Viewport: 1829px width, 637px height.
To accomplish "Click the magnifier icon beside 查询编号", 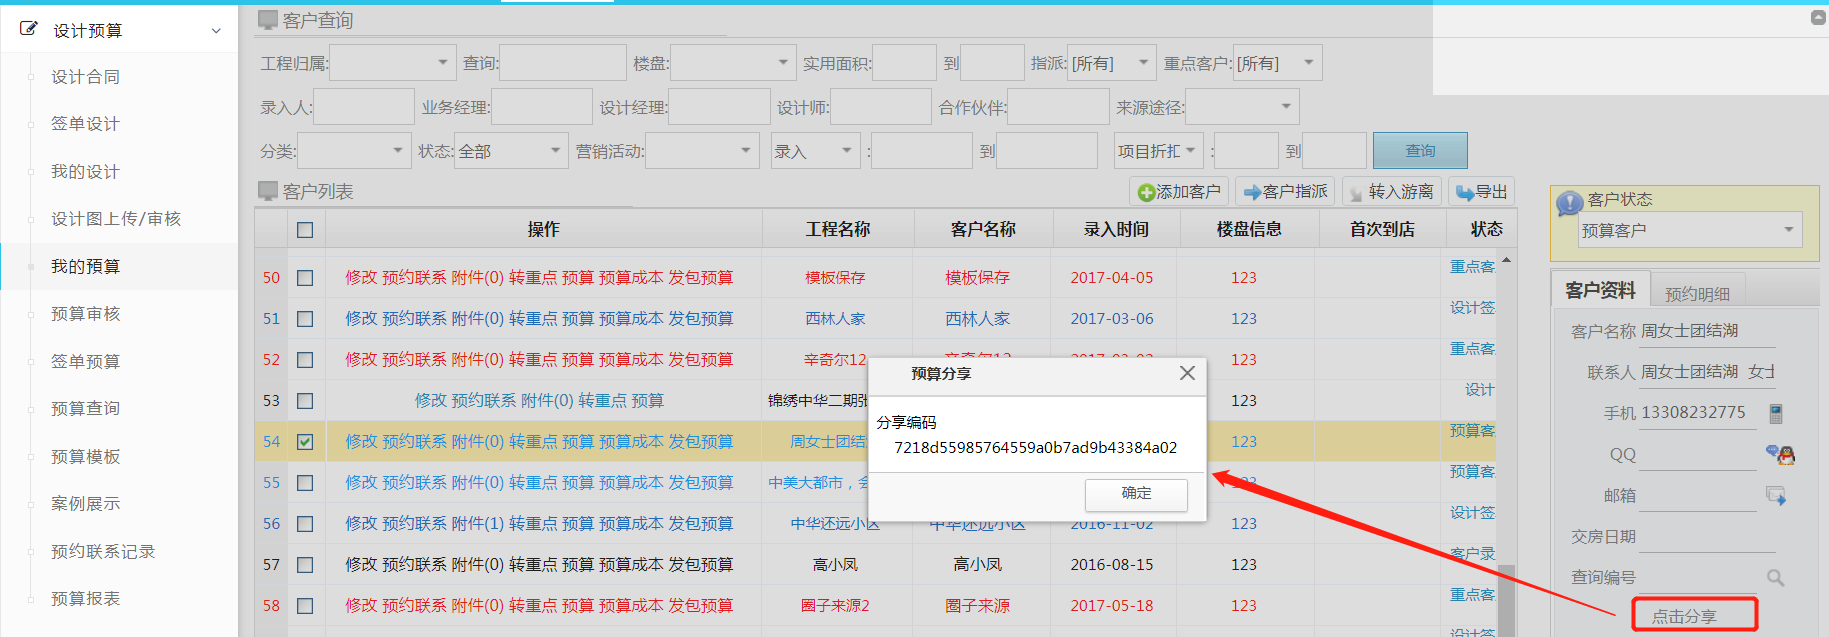I will tap(1776, 578).
